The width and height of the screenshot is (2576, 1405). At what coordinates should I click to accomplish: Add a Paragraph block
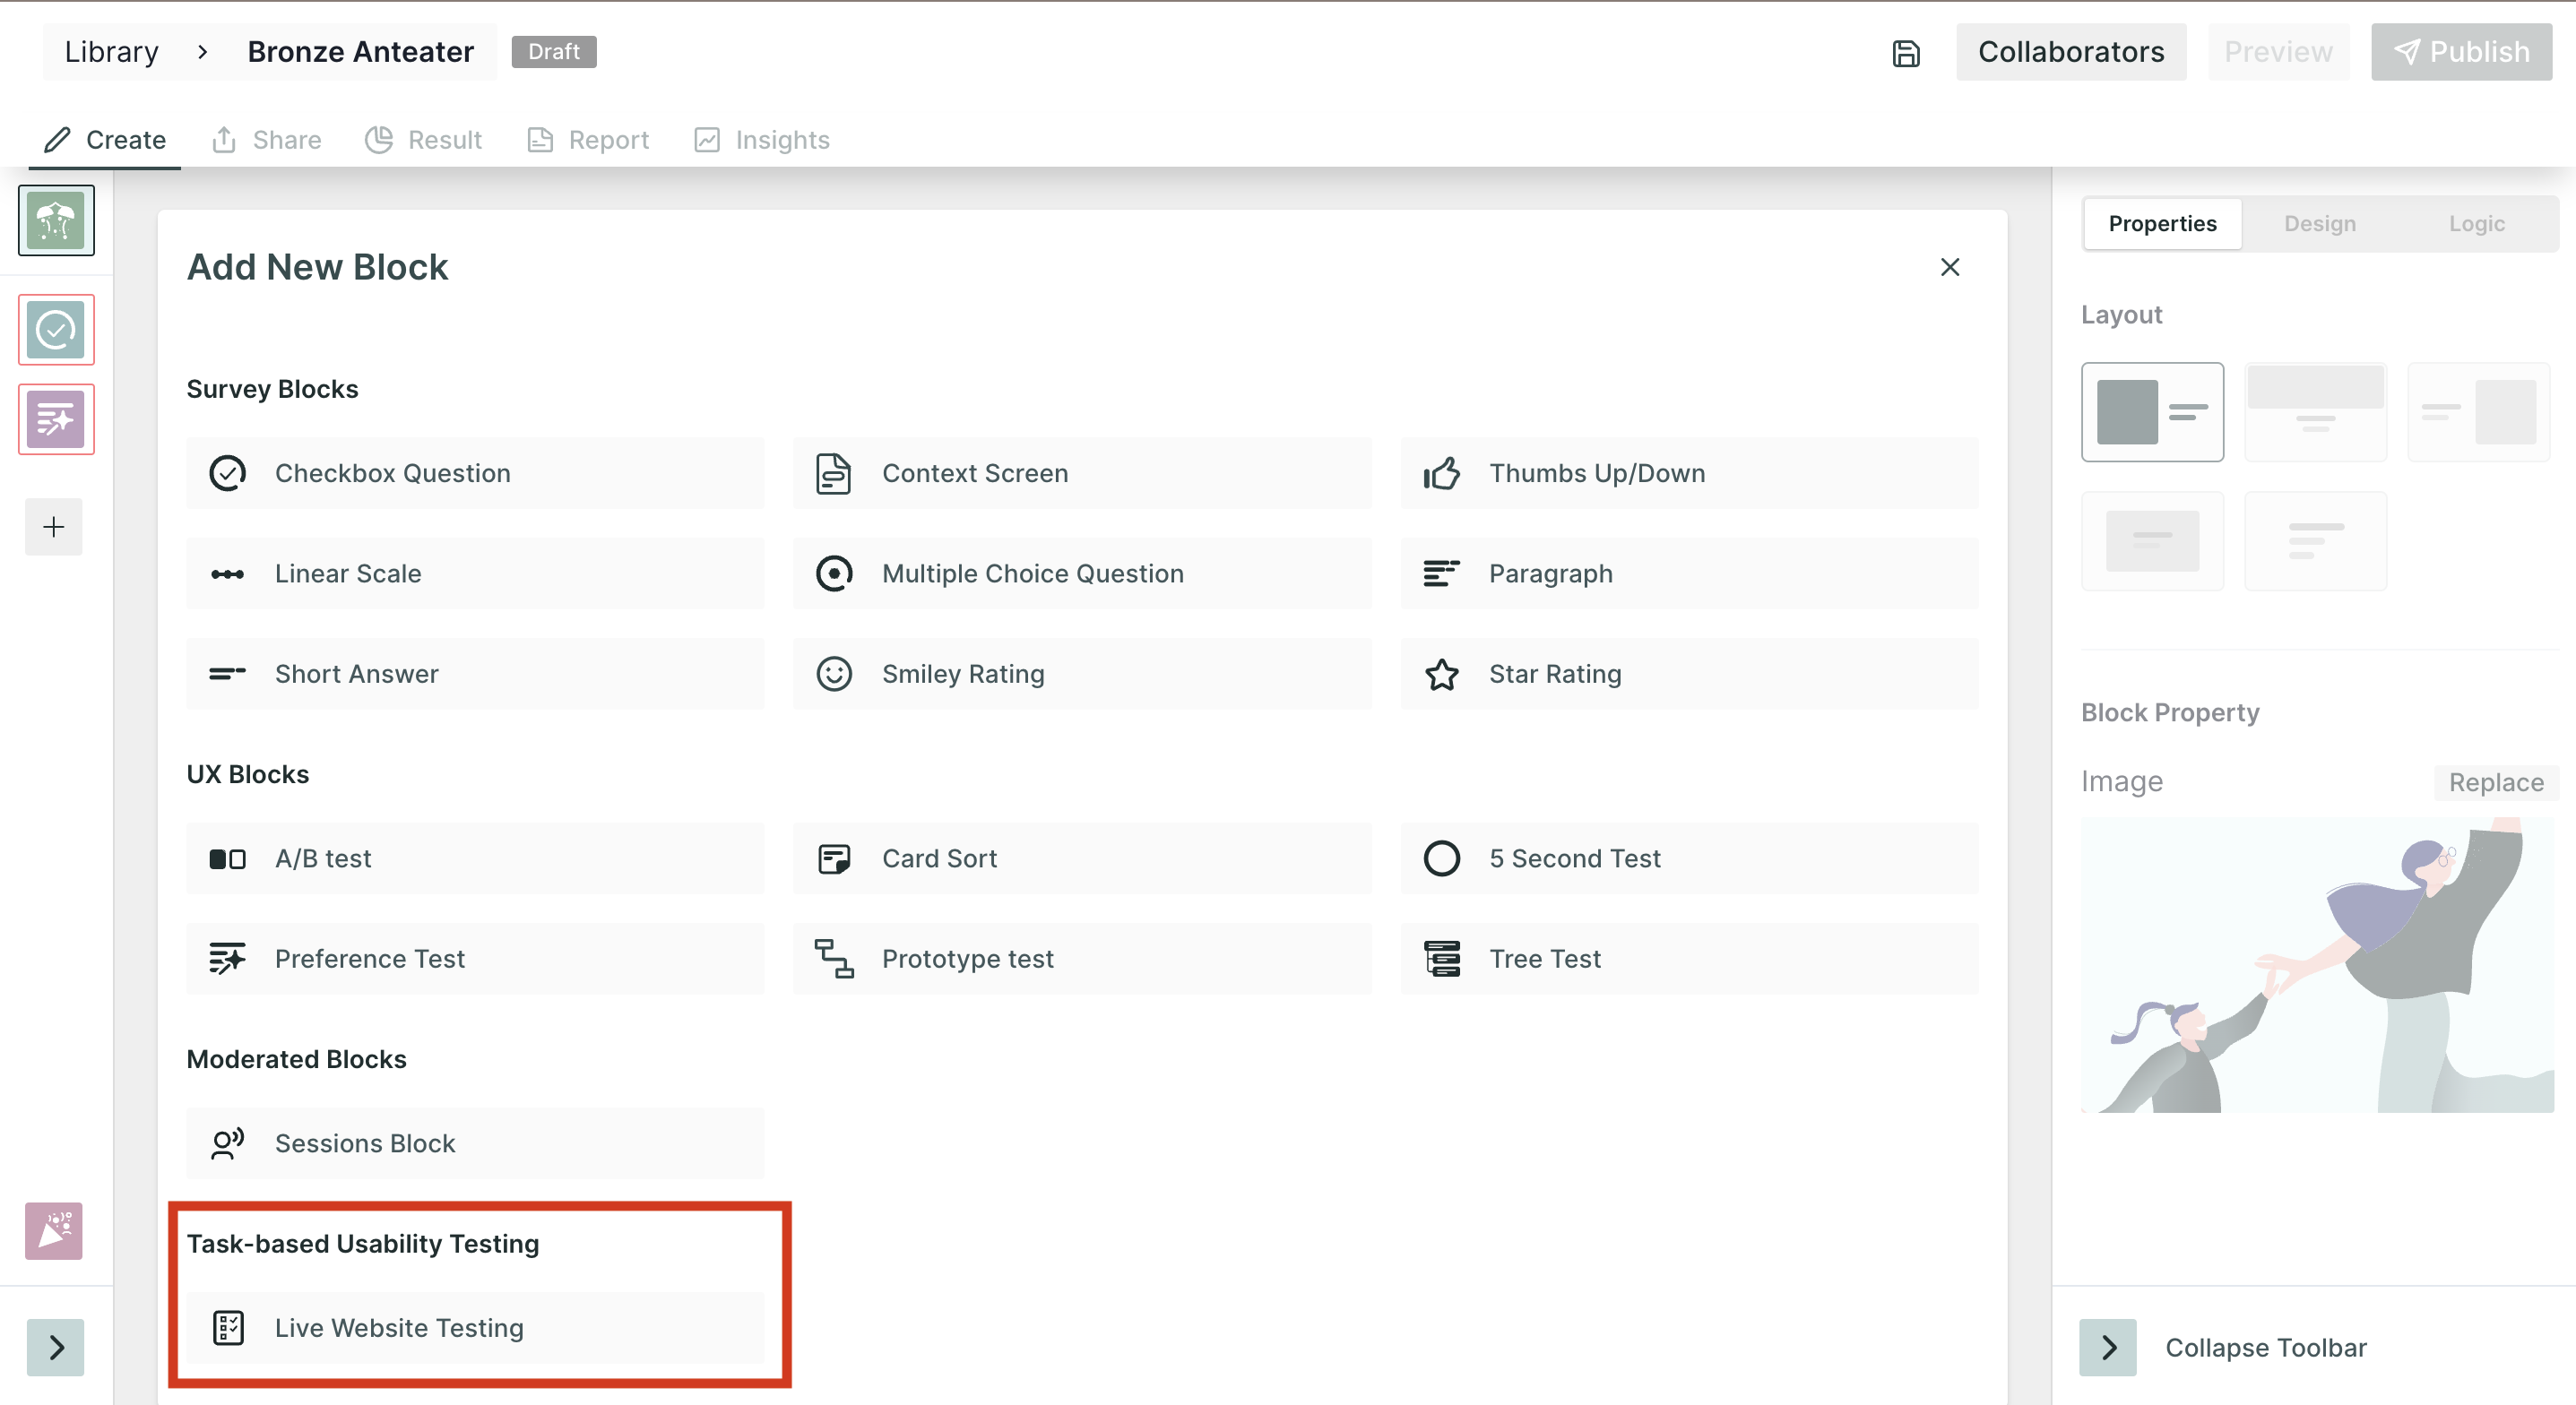(1689, 574)
